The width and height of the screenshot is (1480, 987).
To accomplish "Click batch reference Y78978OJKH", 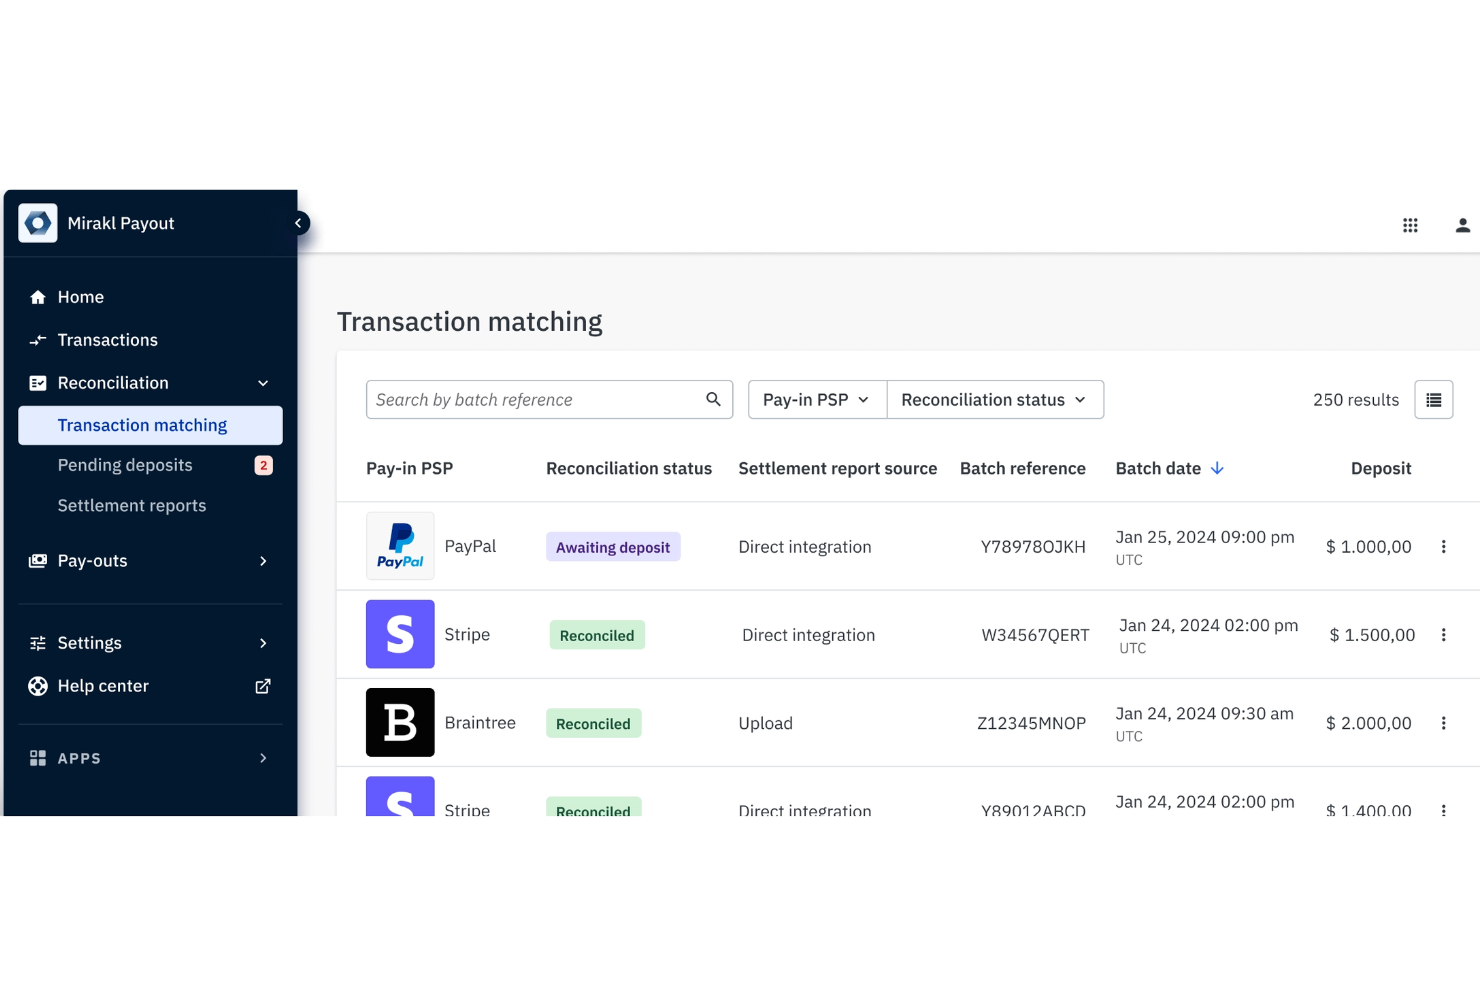I will 1033,547.
